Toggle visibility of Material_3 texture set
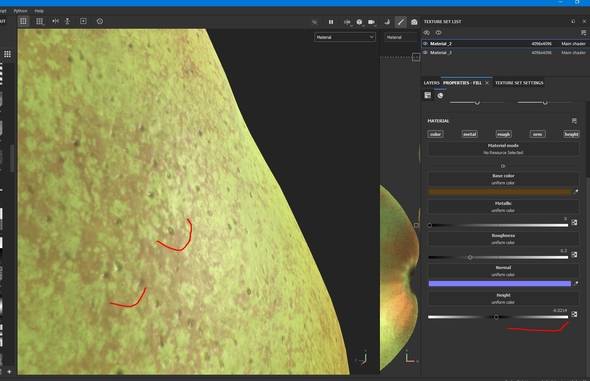The height and width of the screenshot is (381, 590). pyautogui.click(x=426, y=53)
